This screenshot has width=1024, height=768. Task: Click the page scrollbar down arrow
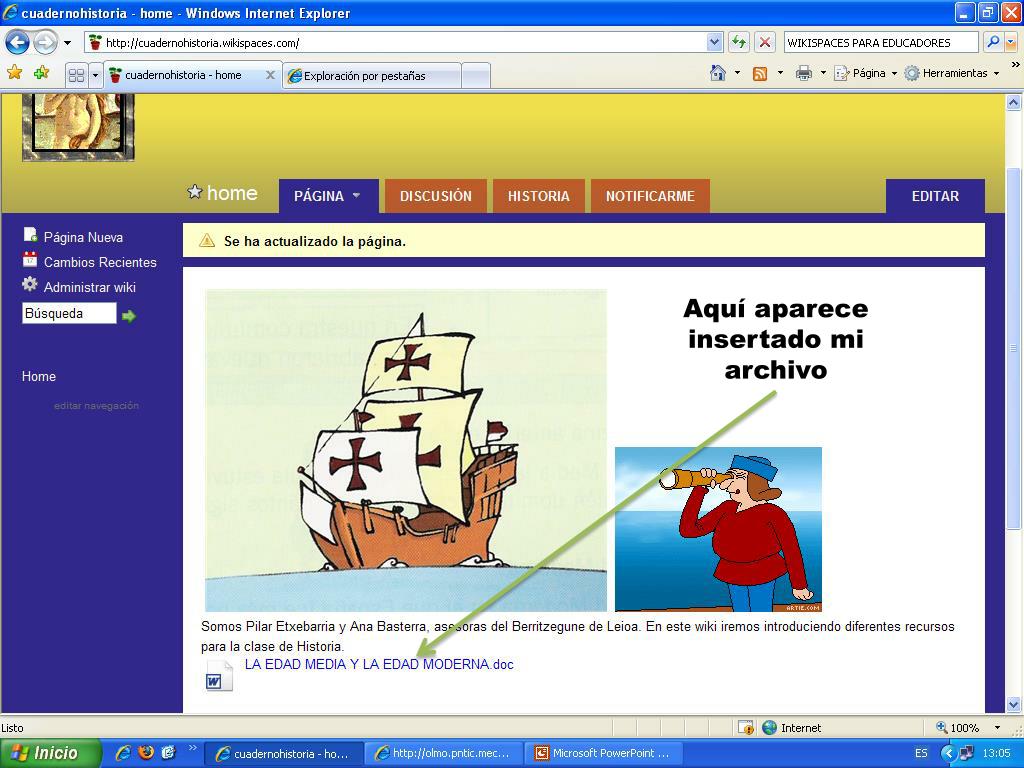pos(1014,705)
